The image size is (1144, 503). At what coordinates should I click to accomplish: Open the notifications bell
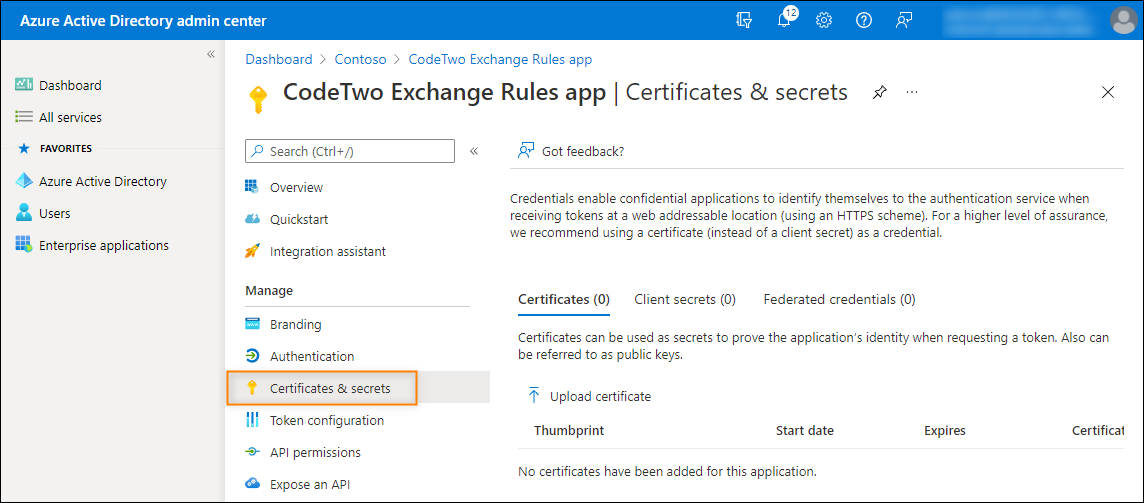click(785, 19)
